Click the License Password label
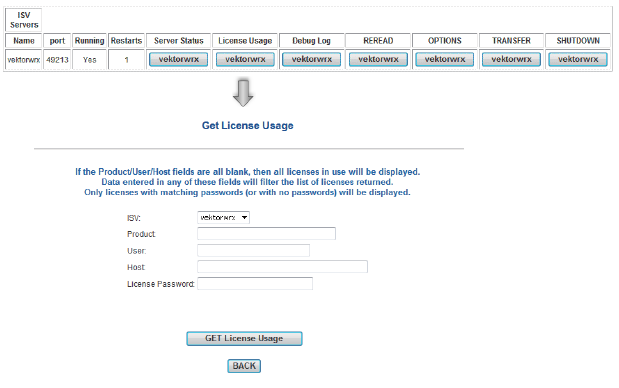Viewport: 619px width, 388px height. coord(161,284)
